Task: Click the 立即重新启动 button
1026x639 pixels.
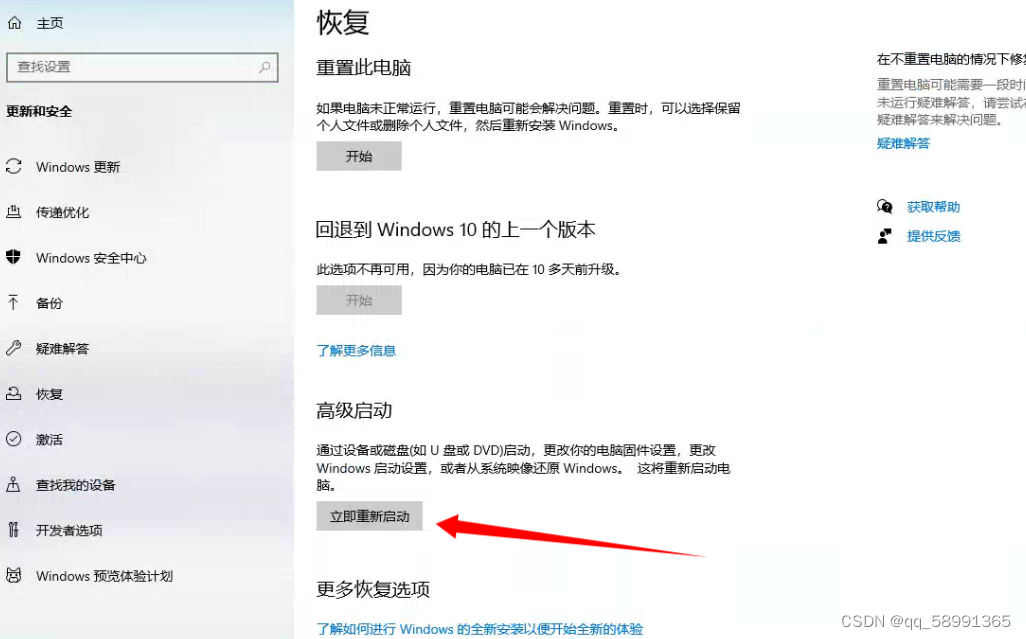Action: click(369, 516)
